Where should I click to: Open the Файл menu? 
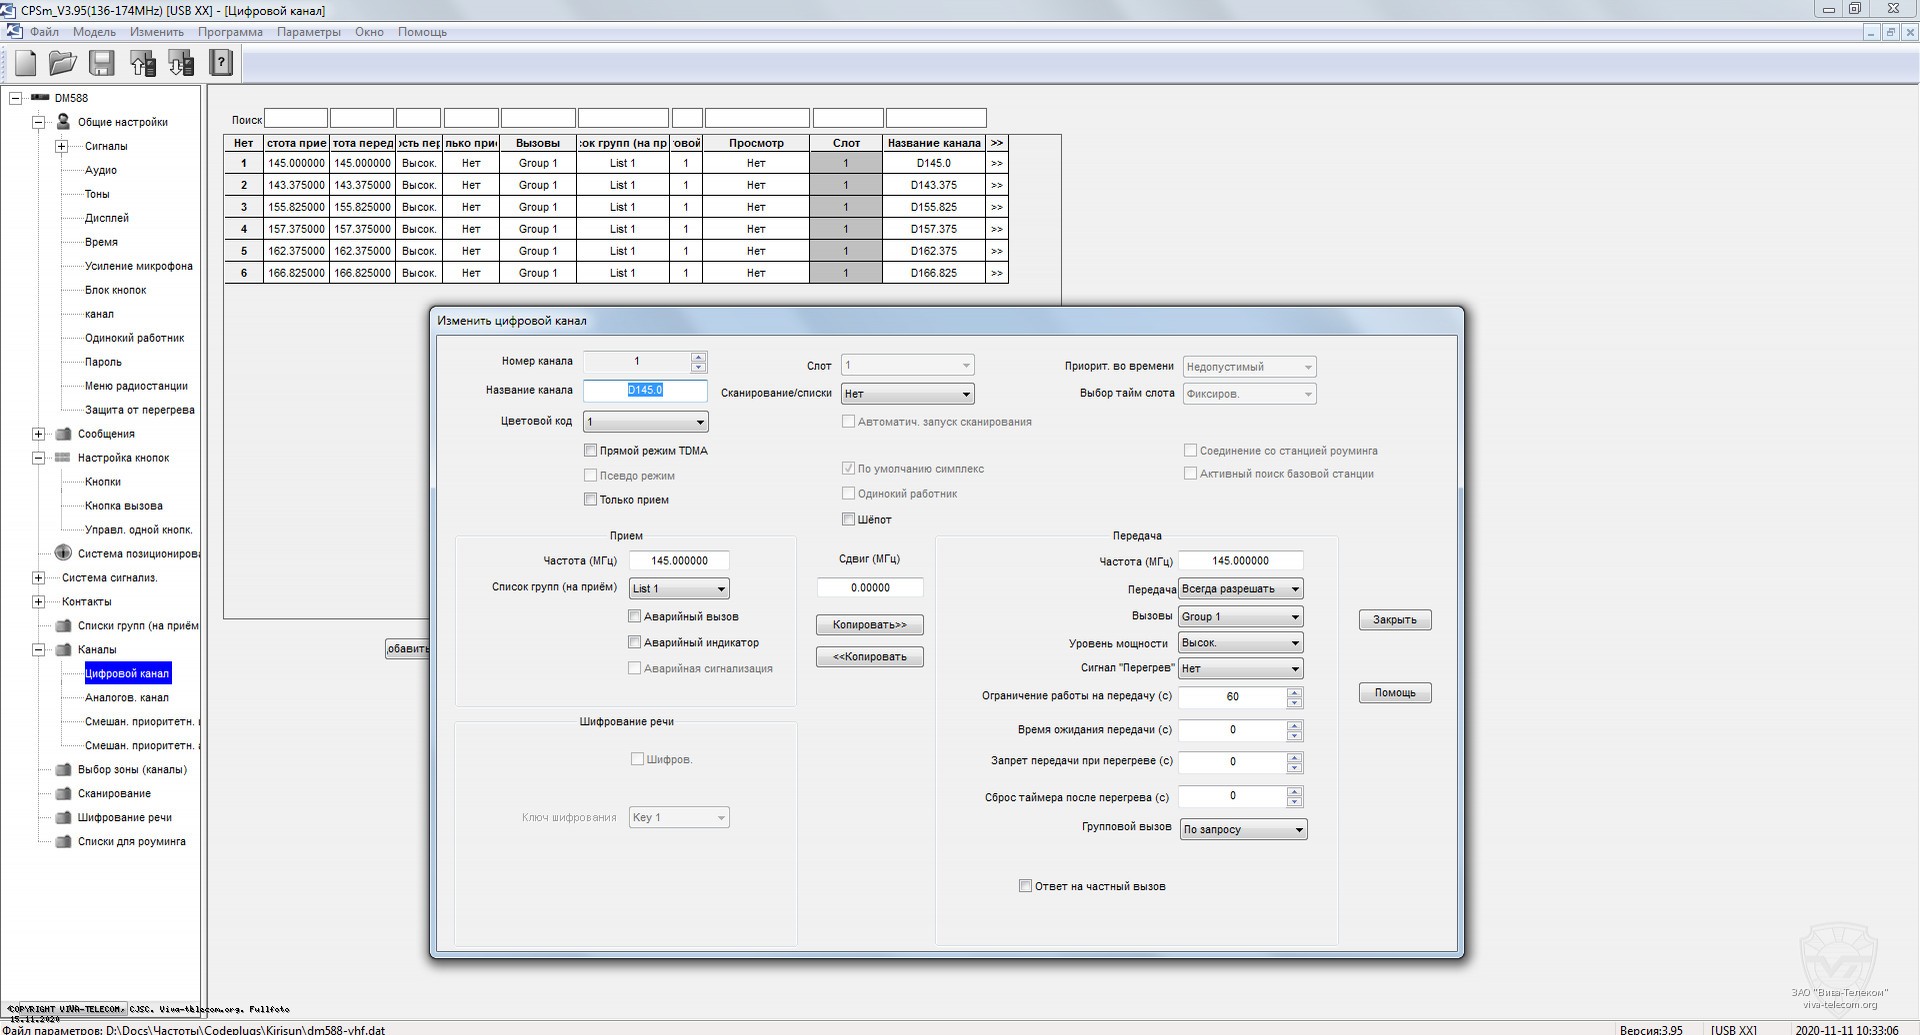click(44, 32)
